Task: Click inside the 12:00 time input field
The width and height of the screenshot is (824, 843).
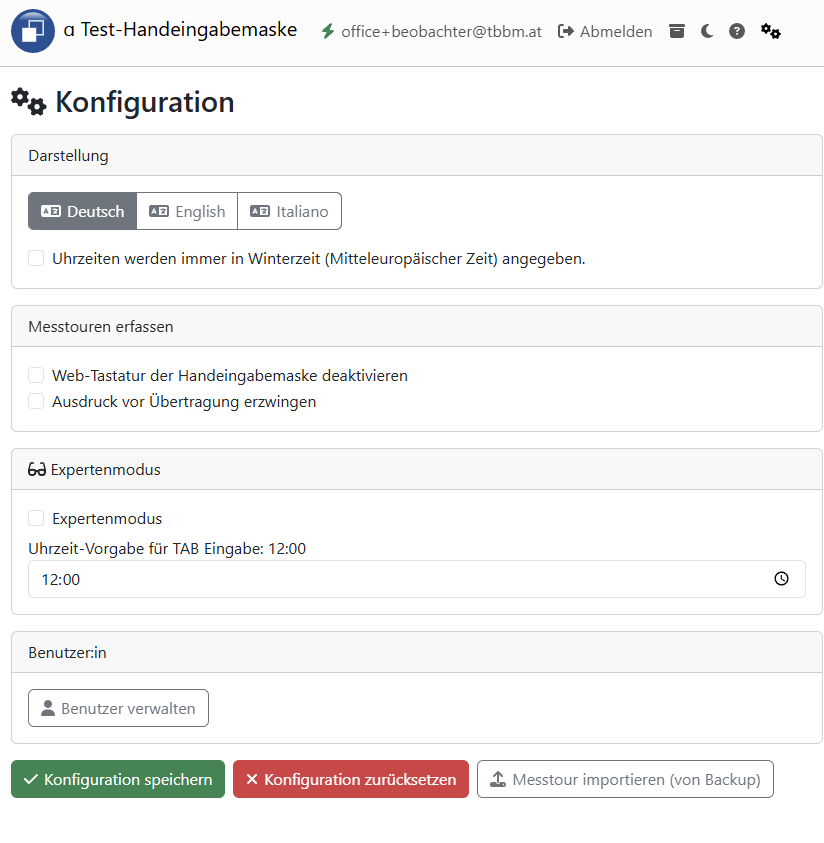Action: point(300,579)
